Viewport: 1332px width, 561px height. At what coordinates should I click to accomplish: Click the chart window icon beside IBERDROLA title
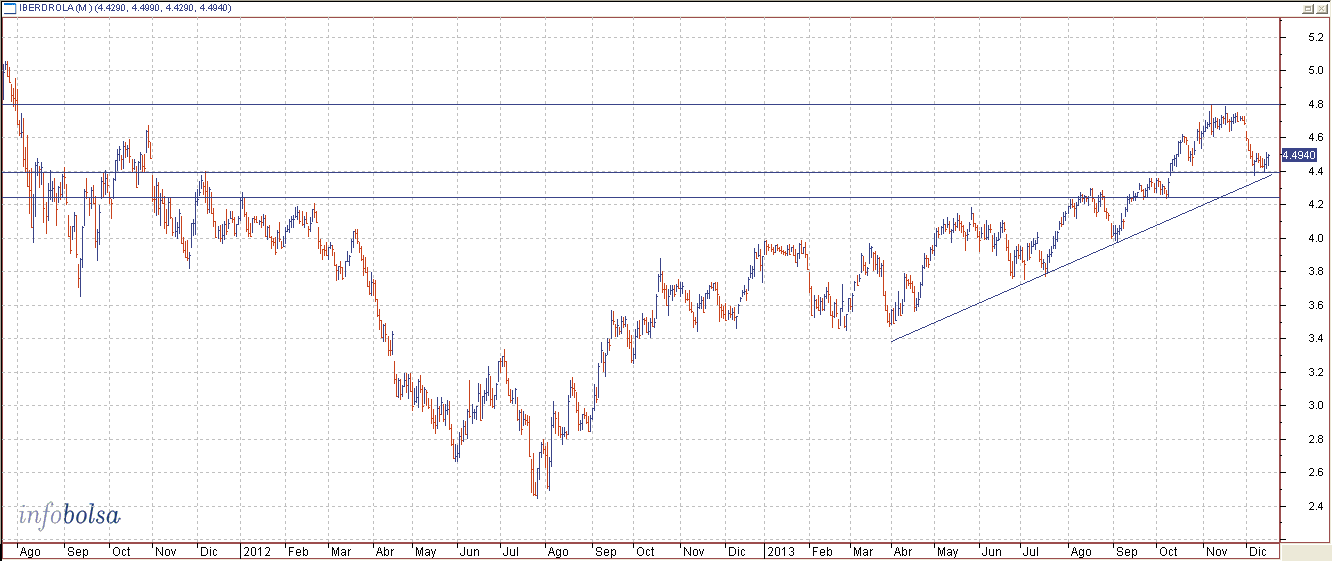(8, 8)
